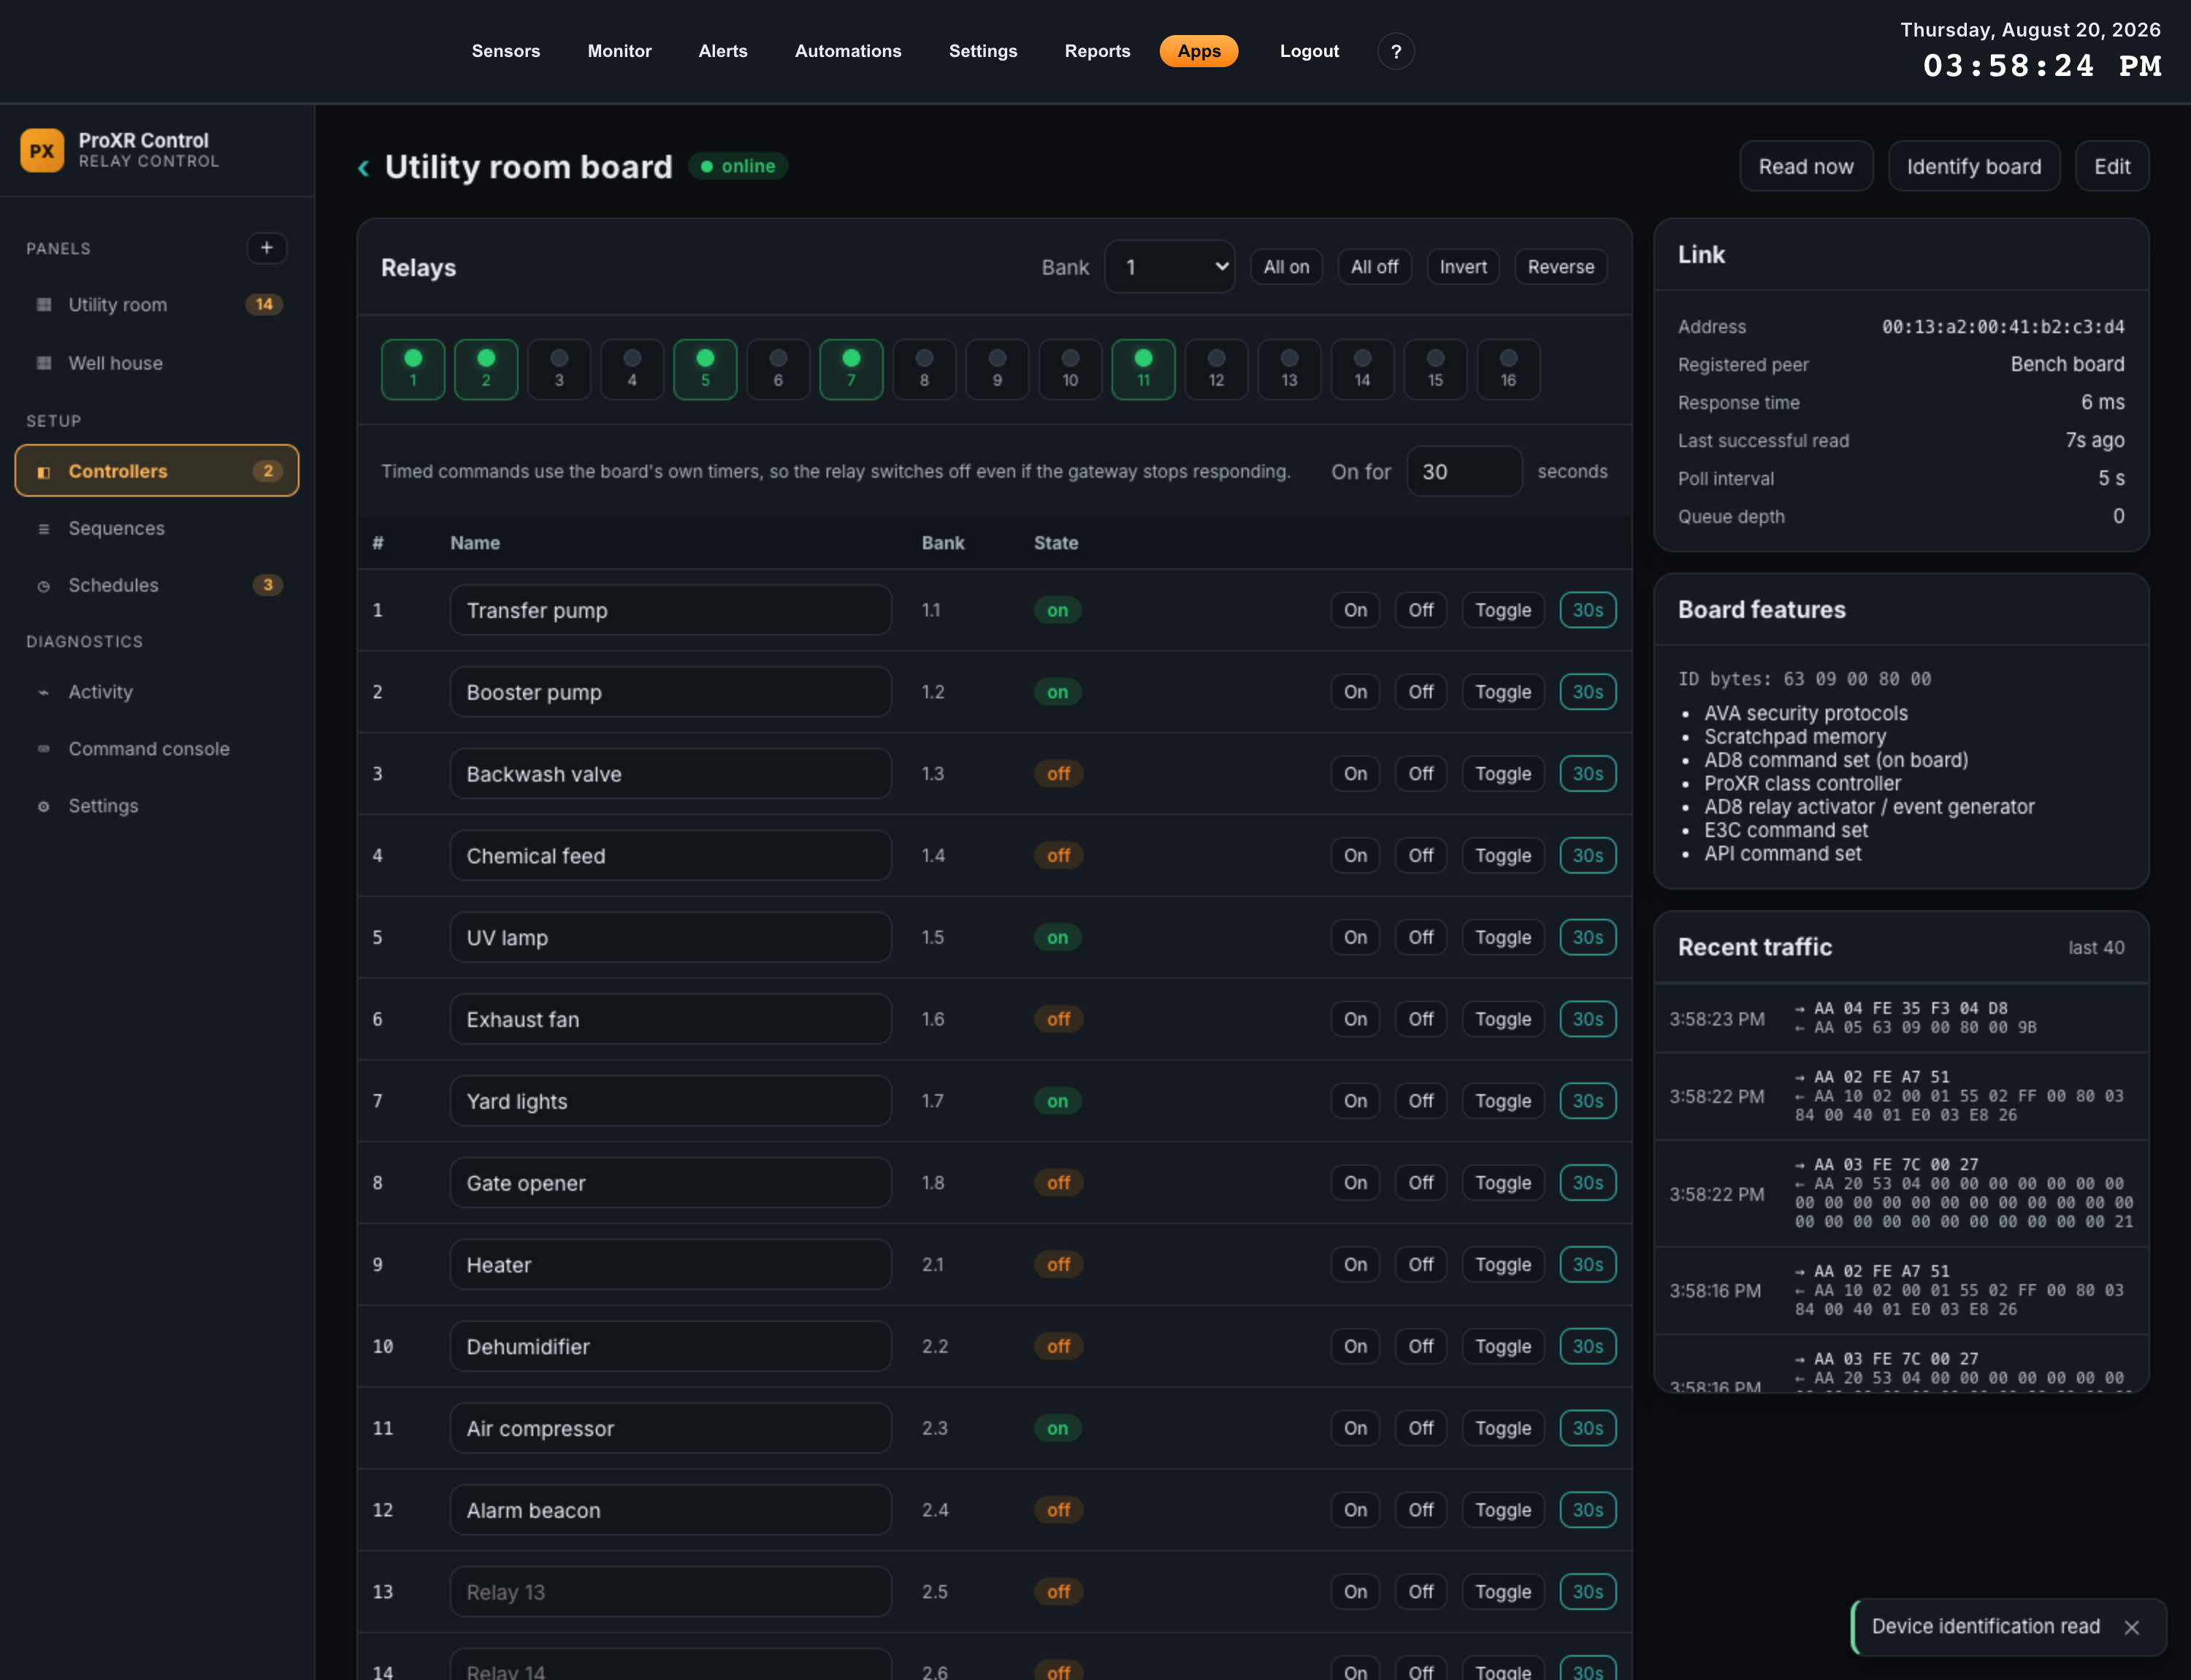Turn off the Air compressor relay
Image resolution: width=2191 pixels, height=1680 pixels.
pyautogui.click(x=1421, y=1428)
